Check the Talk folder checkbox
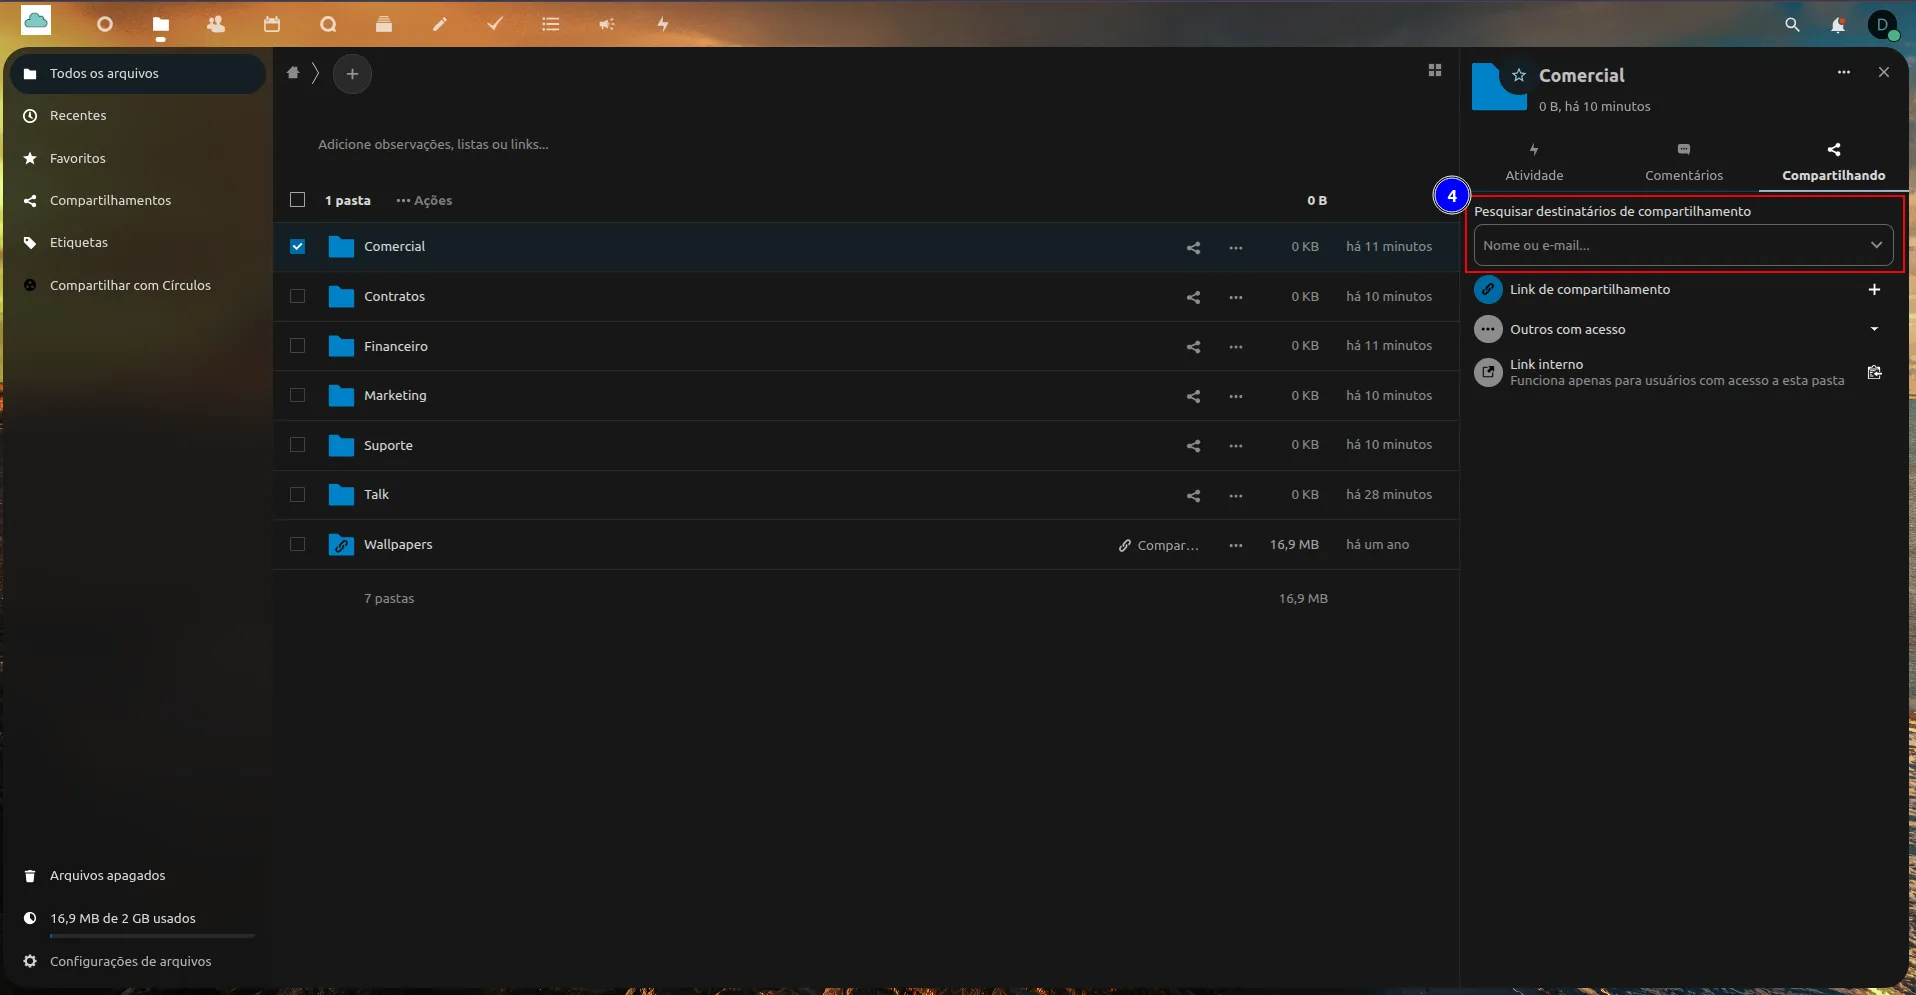This screenshot has height=995, width=1916. (x=297, y=494)
